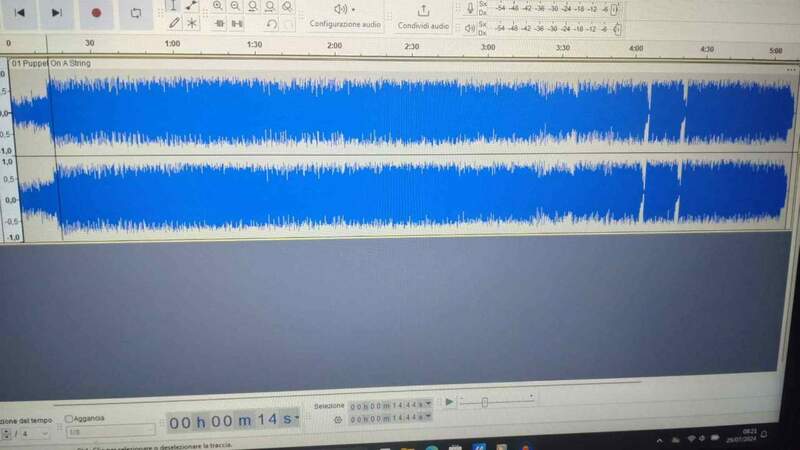
Task: Adjust the playback level meter slider
Action: tap(617, 29)
